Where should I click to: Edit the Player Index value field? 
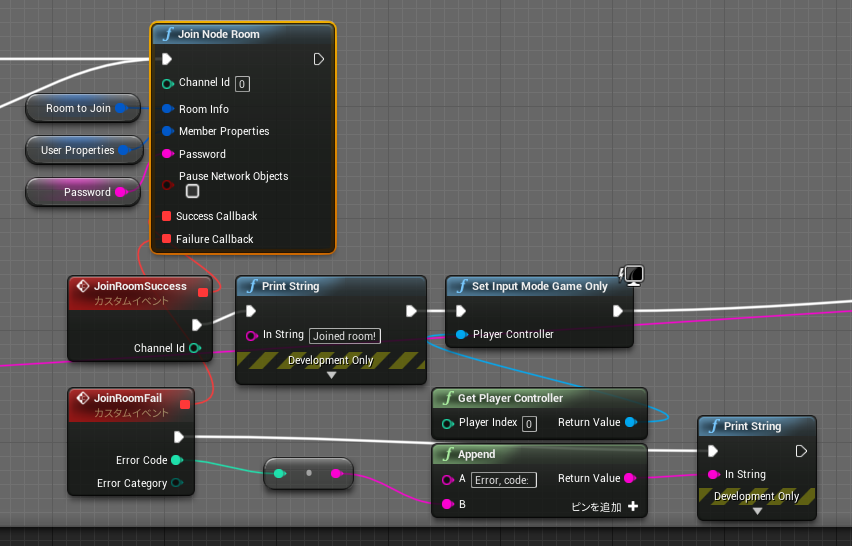click(x=529, y=424)
